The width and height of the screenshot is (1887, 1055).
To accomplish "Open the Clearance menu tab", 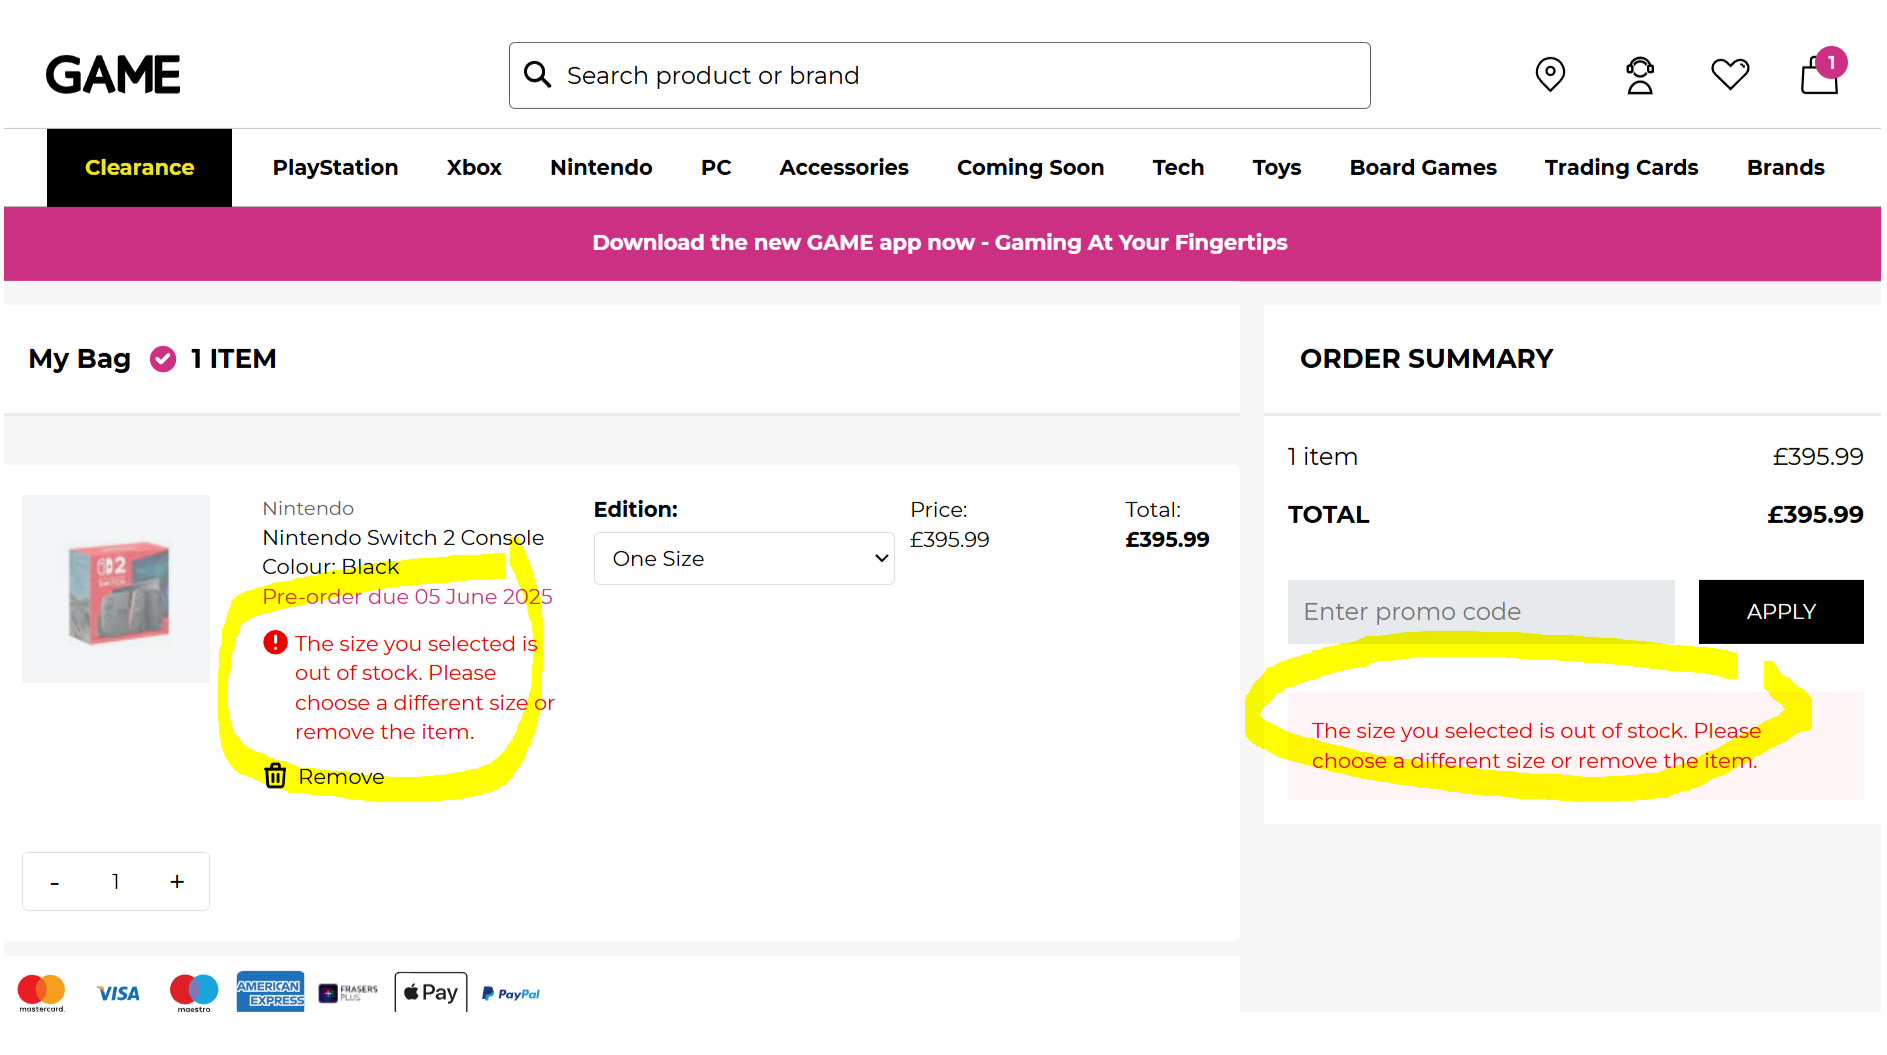I will click(139, 168).
